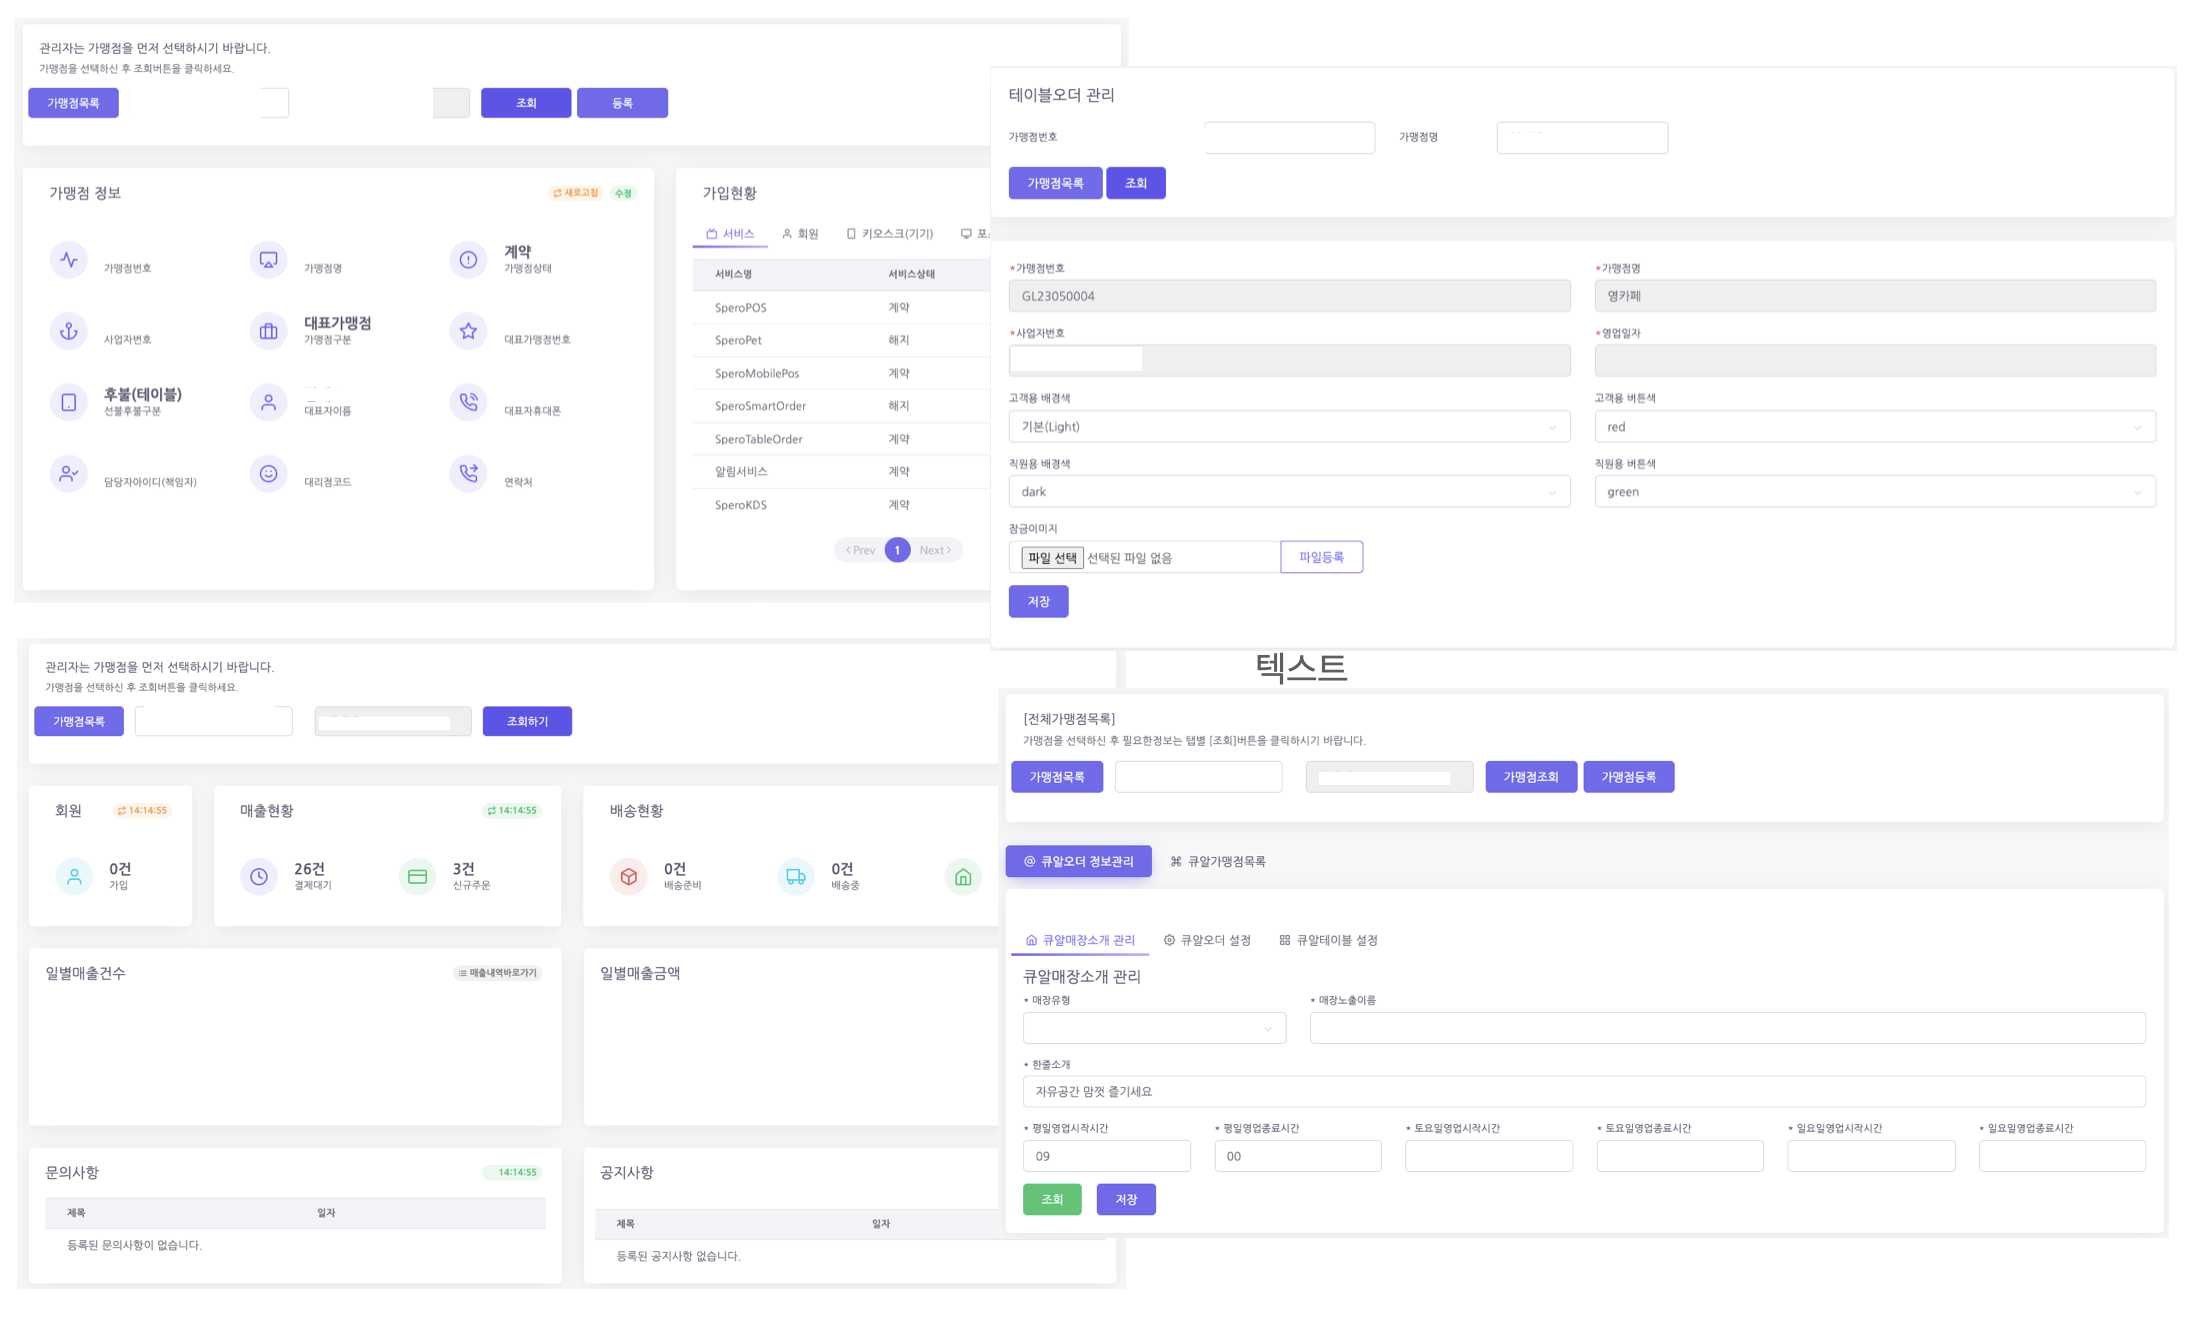Click the 문의사항 14:14:55 timestamp badge
This screenshot has height=1342, width=2200.
[513, 1172]
